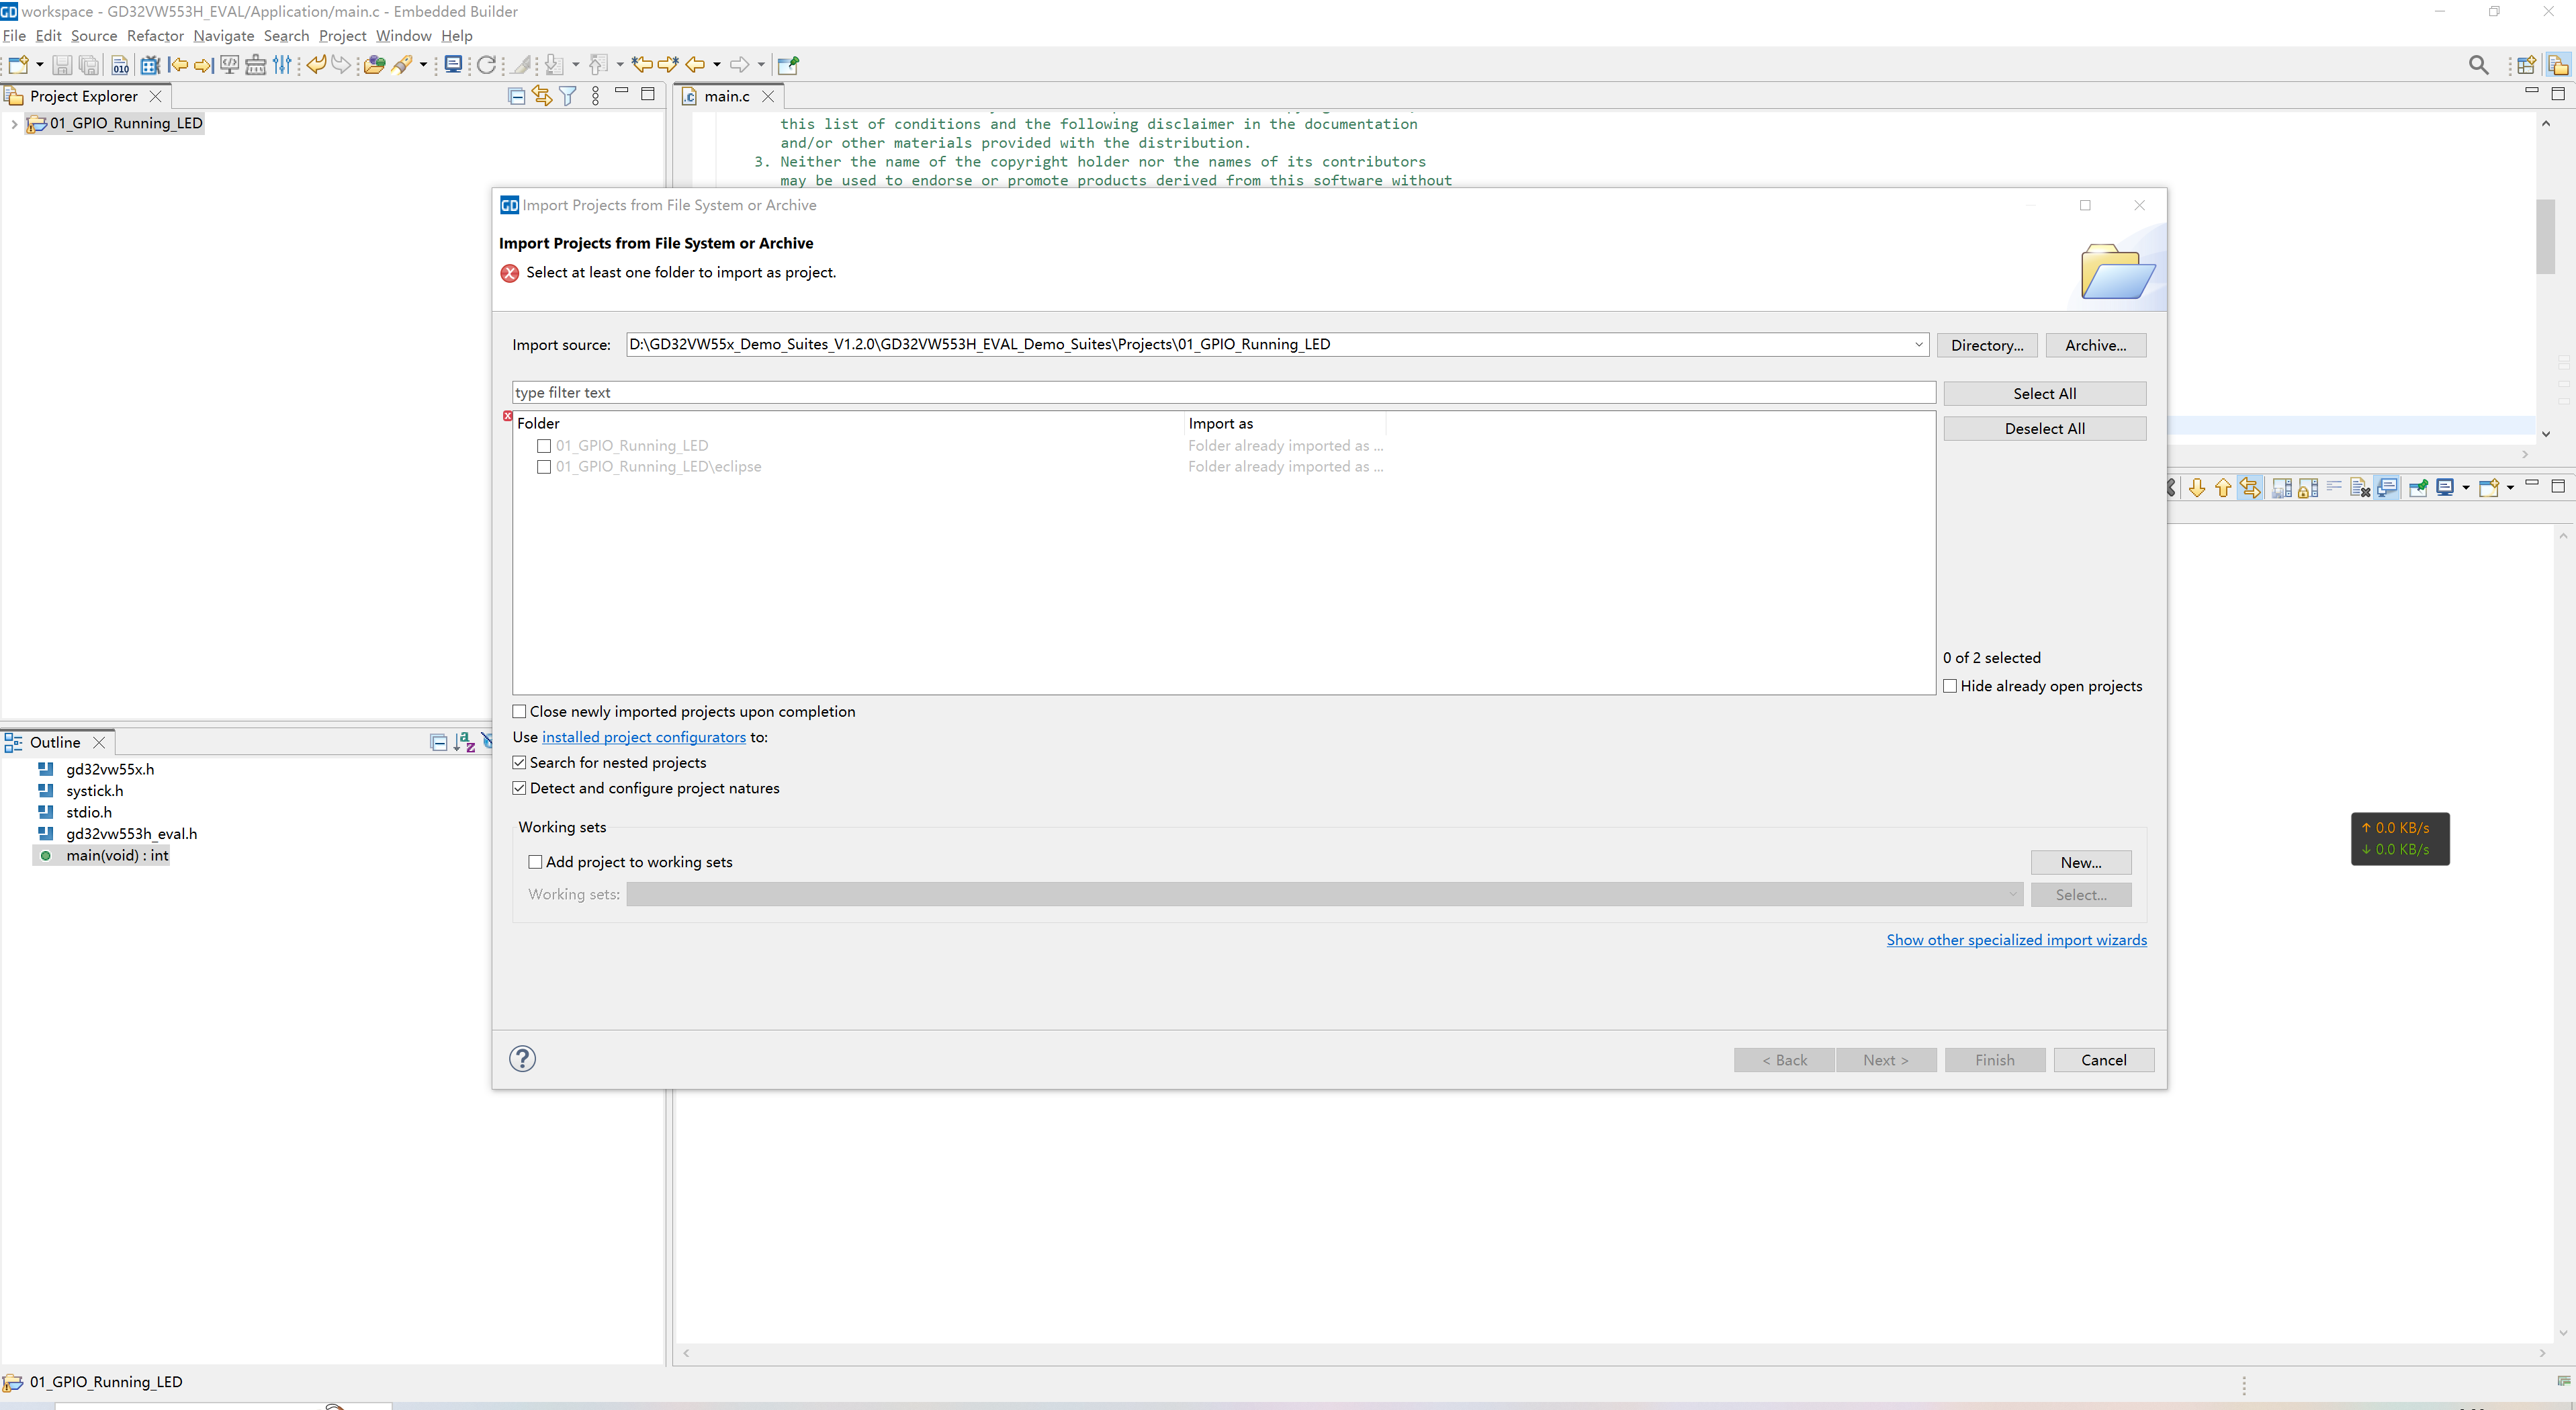Click Link with Editor in Project Explorer
Image resolution: width=2576 pixels, height=1410 pixels.
[542, 96]
